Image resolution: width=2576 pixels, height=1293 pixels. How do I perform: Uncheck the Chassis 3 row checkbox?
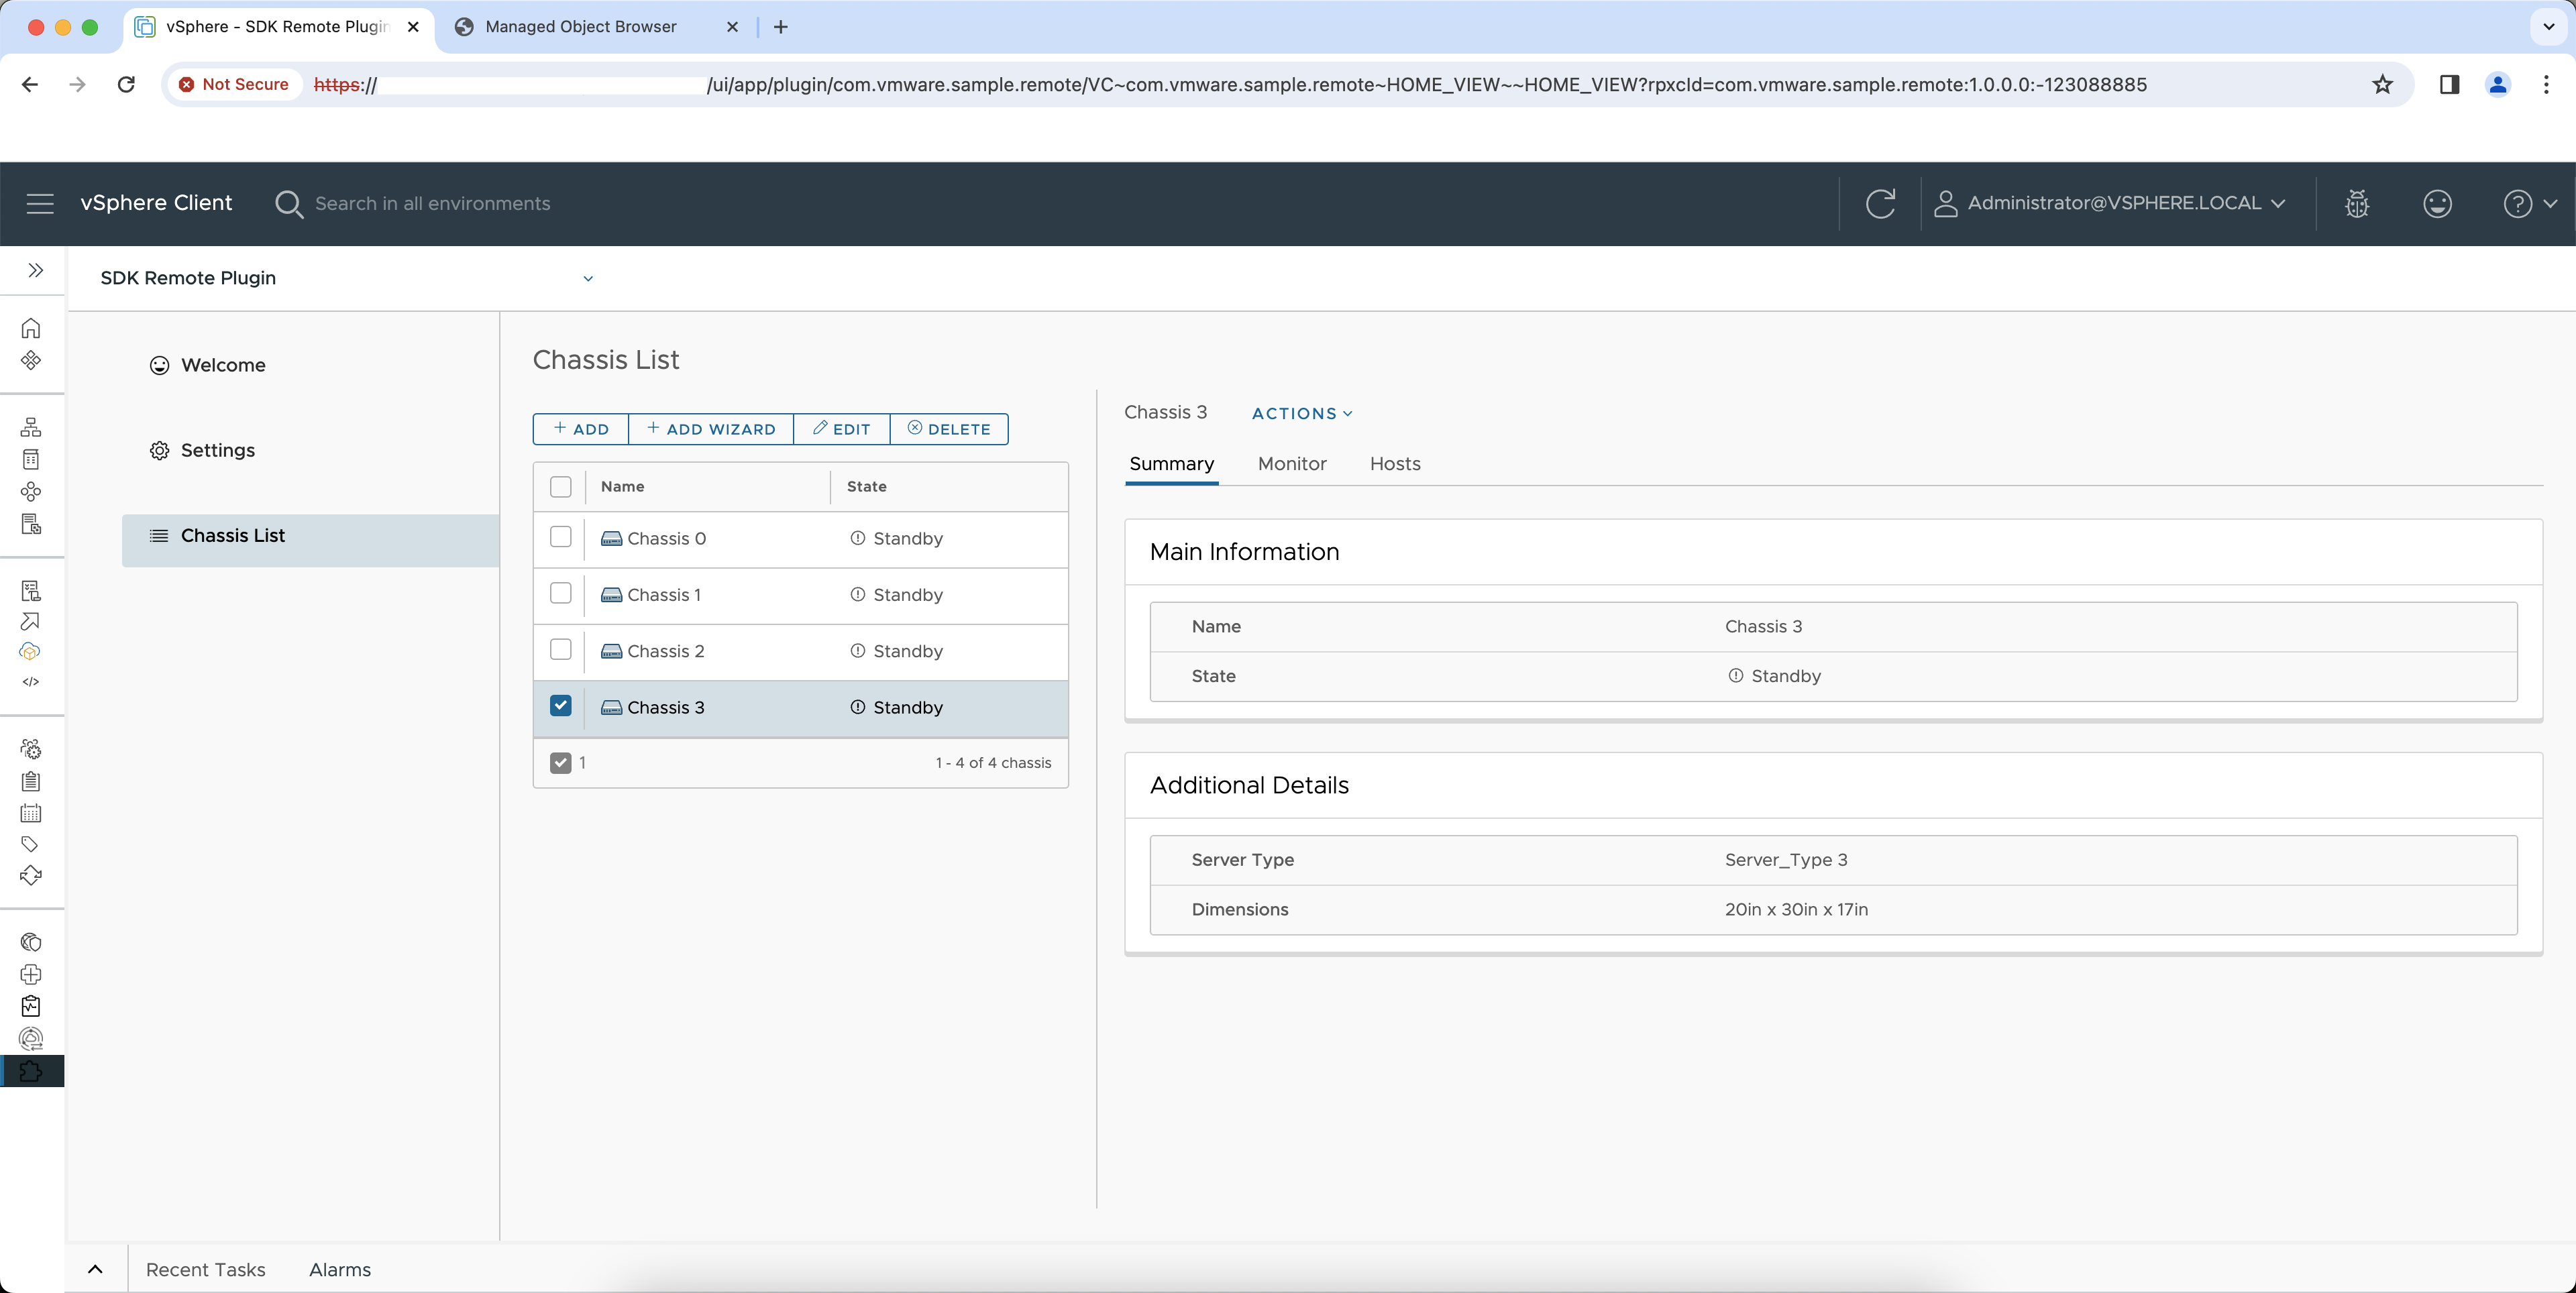(x=560, y=705)
